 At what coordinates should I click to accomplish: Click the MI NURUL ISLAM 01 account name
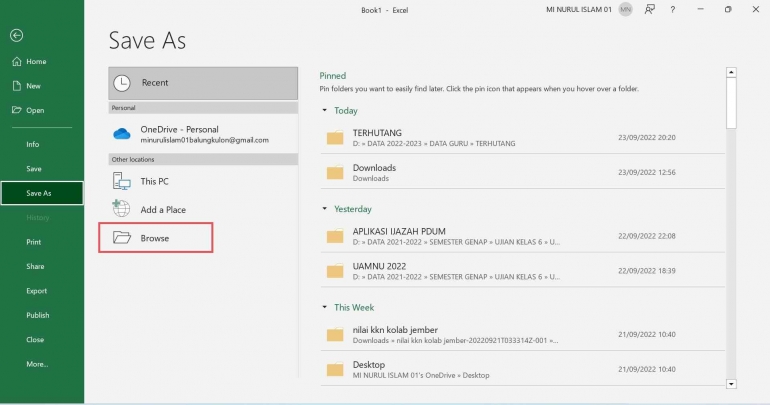point(579,9)
